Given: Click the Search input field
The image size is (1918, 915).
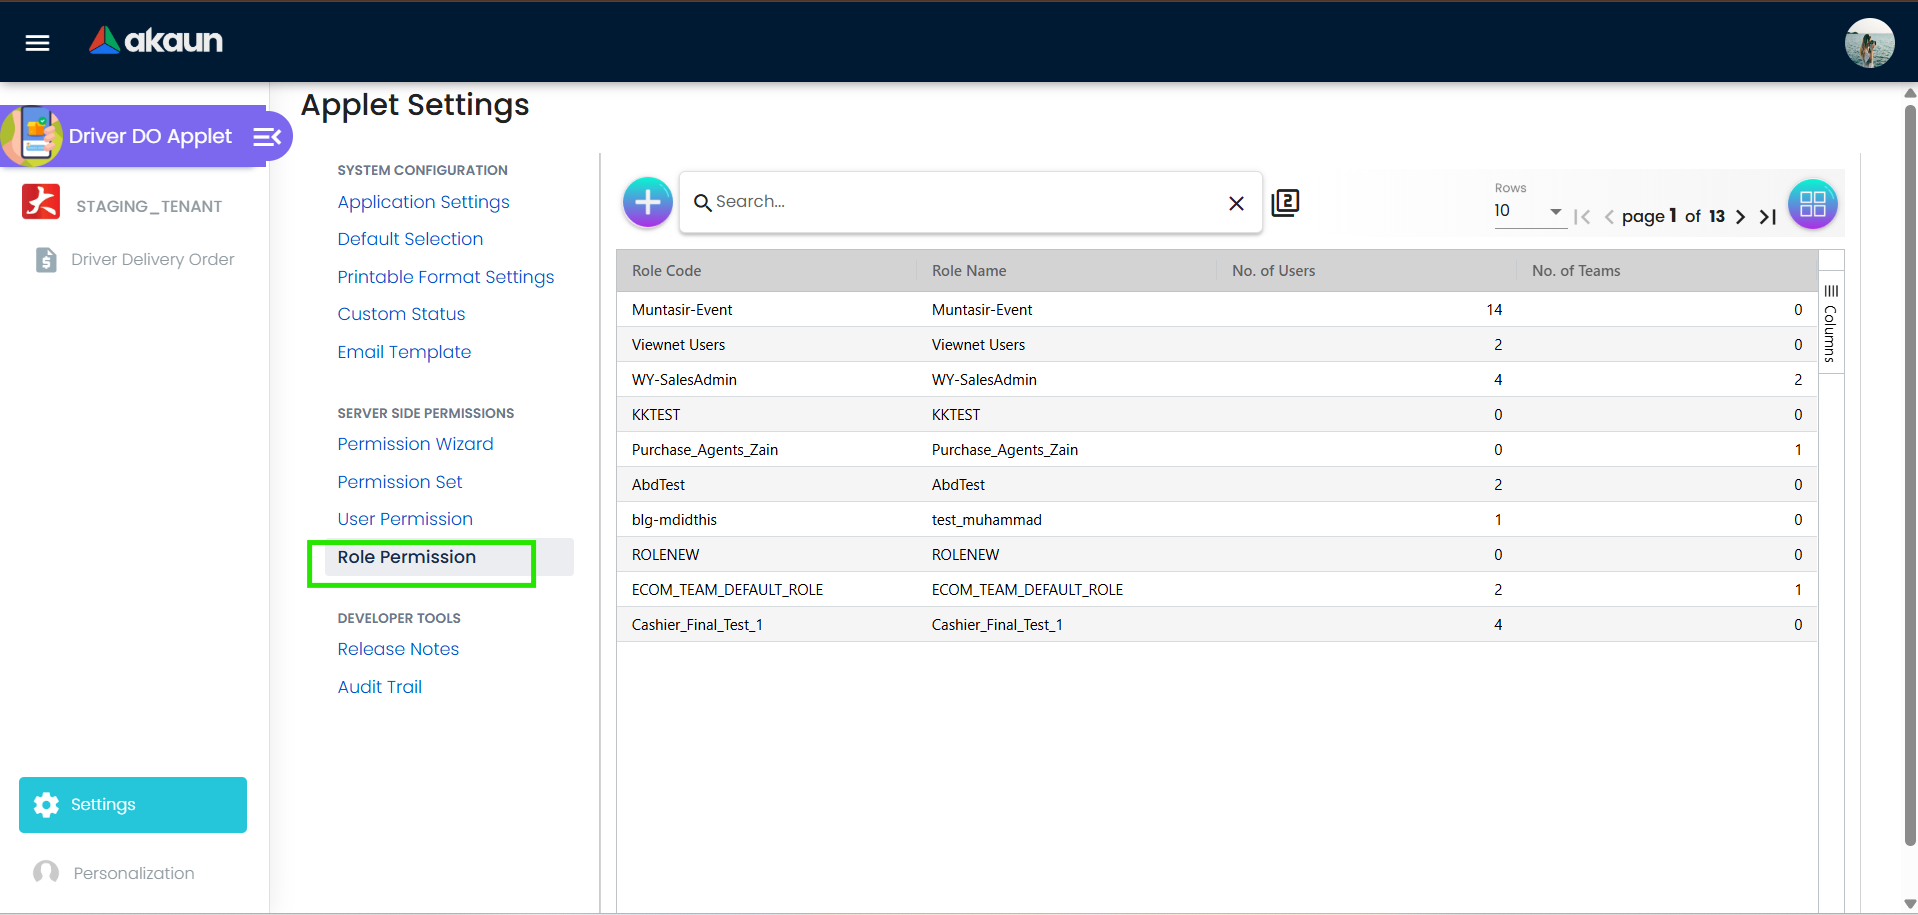Looking at the screenshot, I should click(x=950, y=202).
